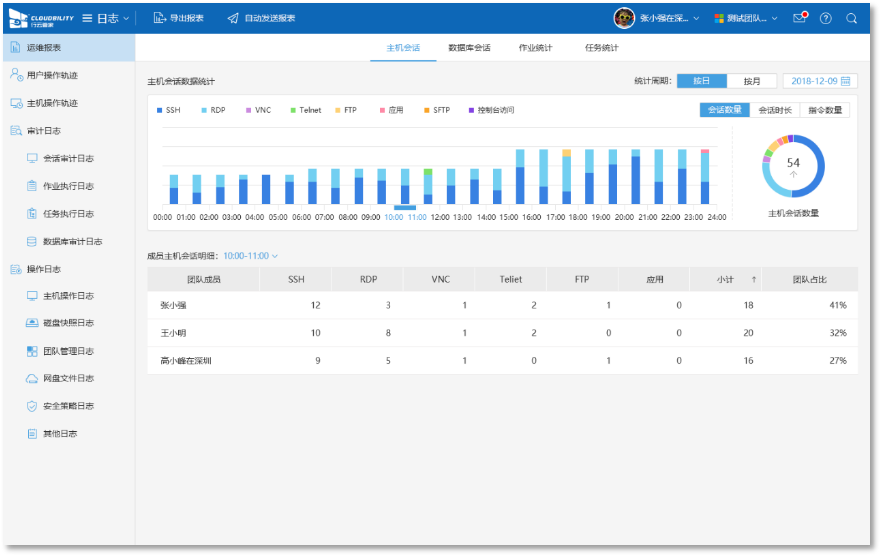Image resolution: width=881 pixels, height=556 pixels.
Task: Switch statistics period to 按月
Action: point(752,81)
